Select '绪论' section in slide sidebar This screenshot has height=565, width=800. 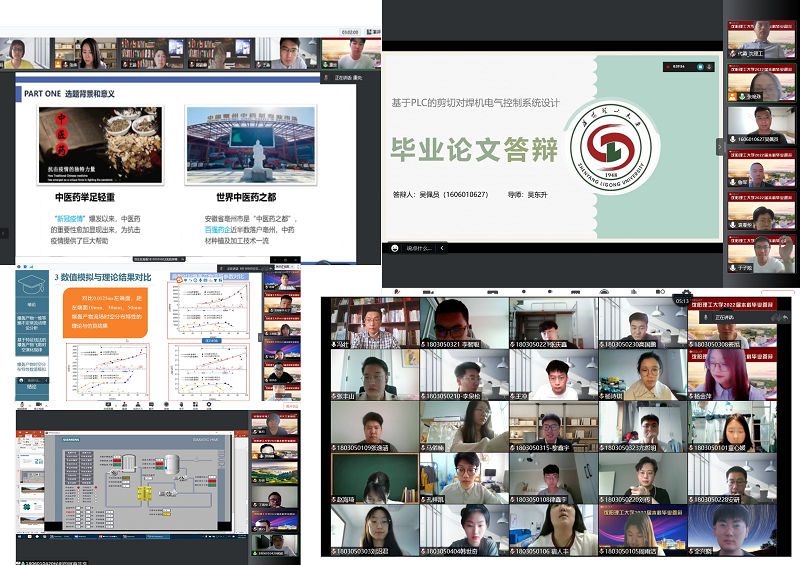(x=32, y=304)
